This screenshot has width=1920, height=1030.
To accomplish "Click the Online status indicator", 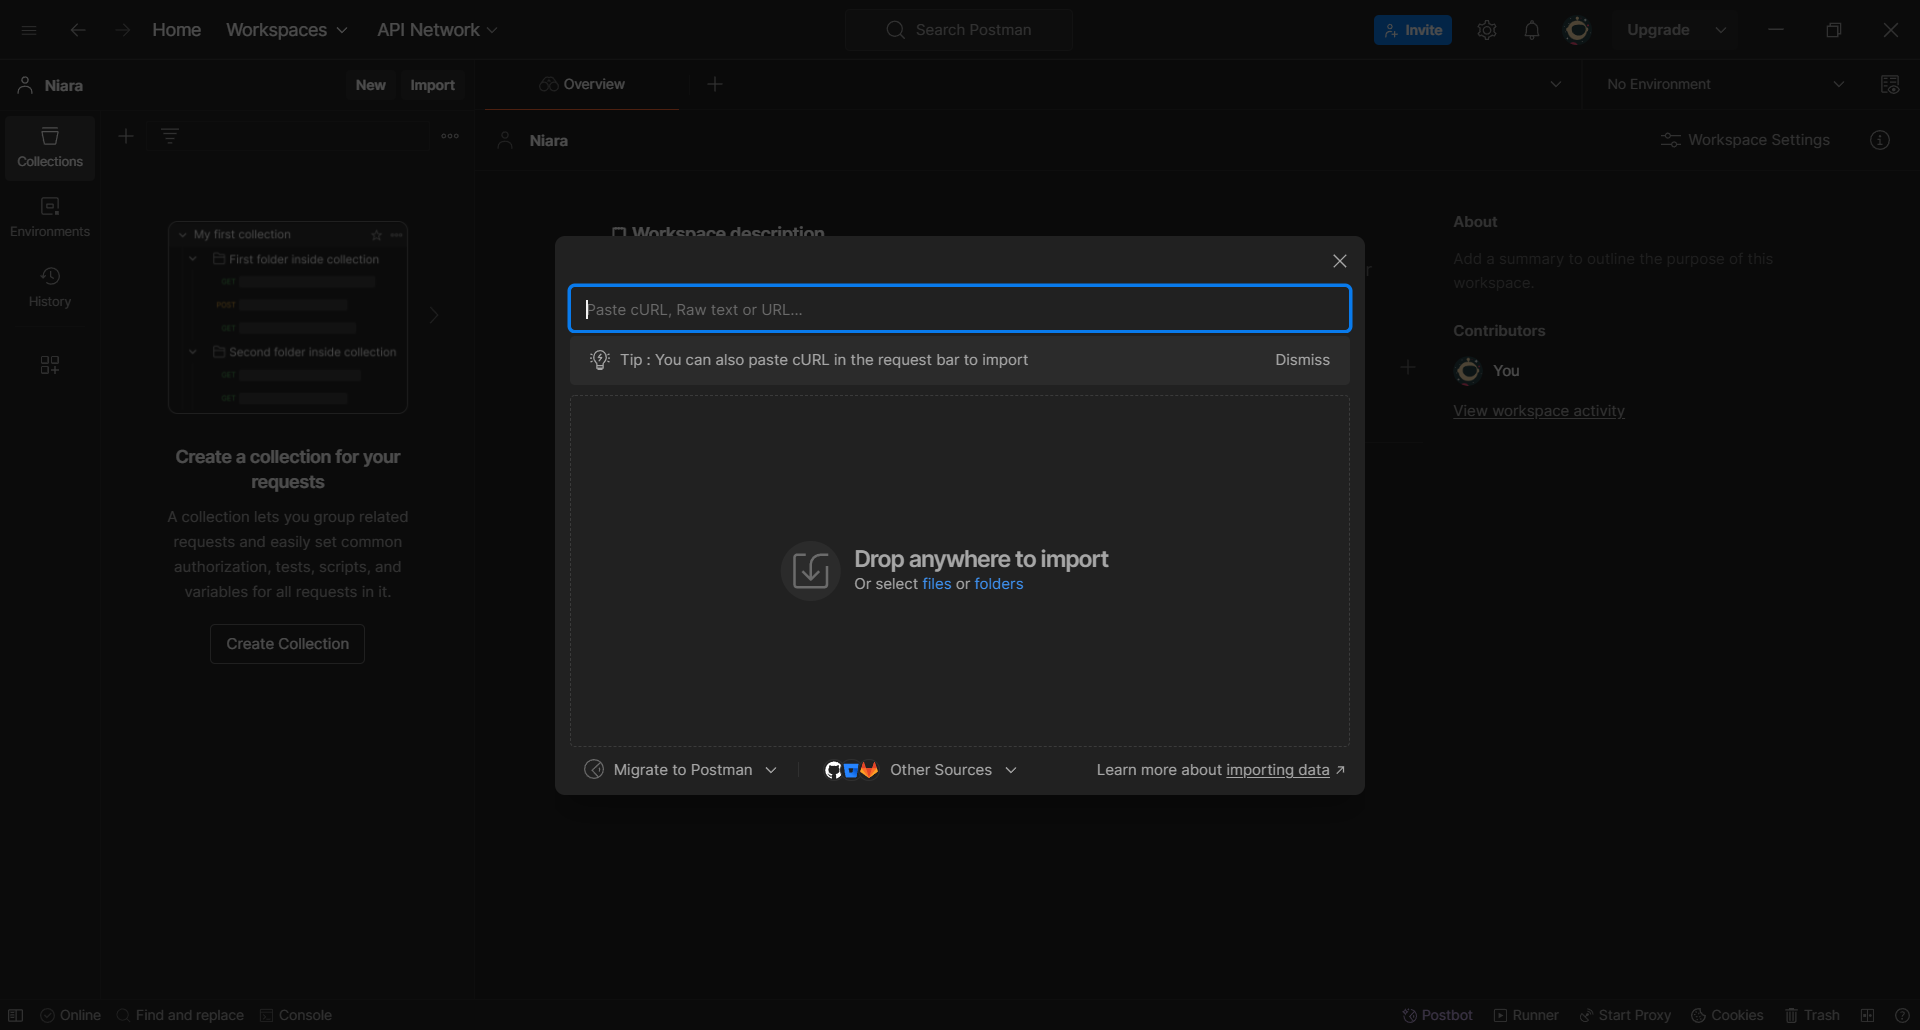I will [71, 1015].
